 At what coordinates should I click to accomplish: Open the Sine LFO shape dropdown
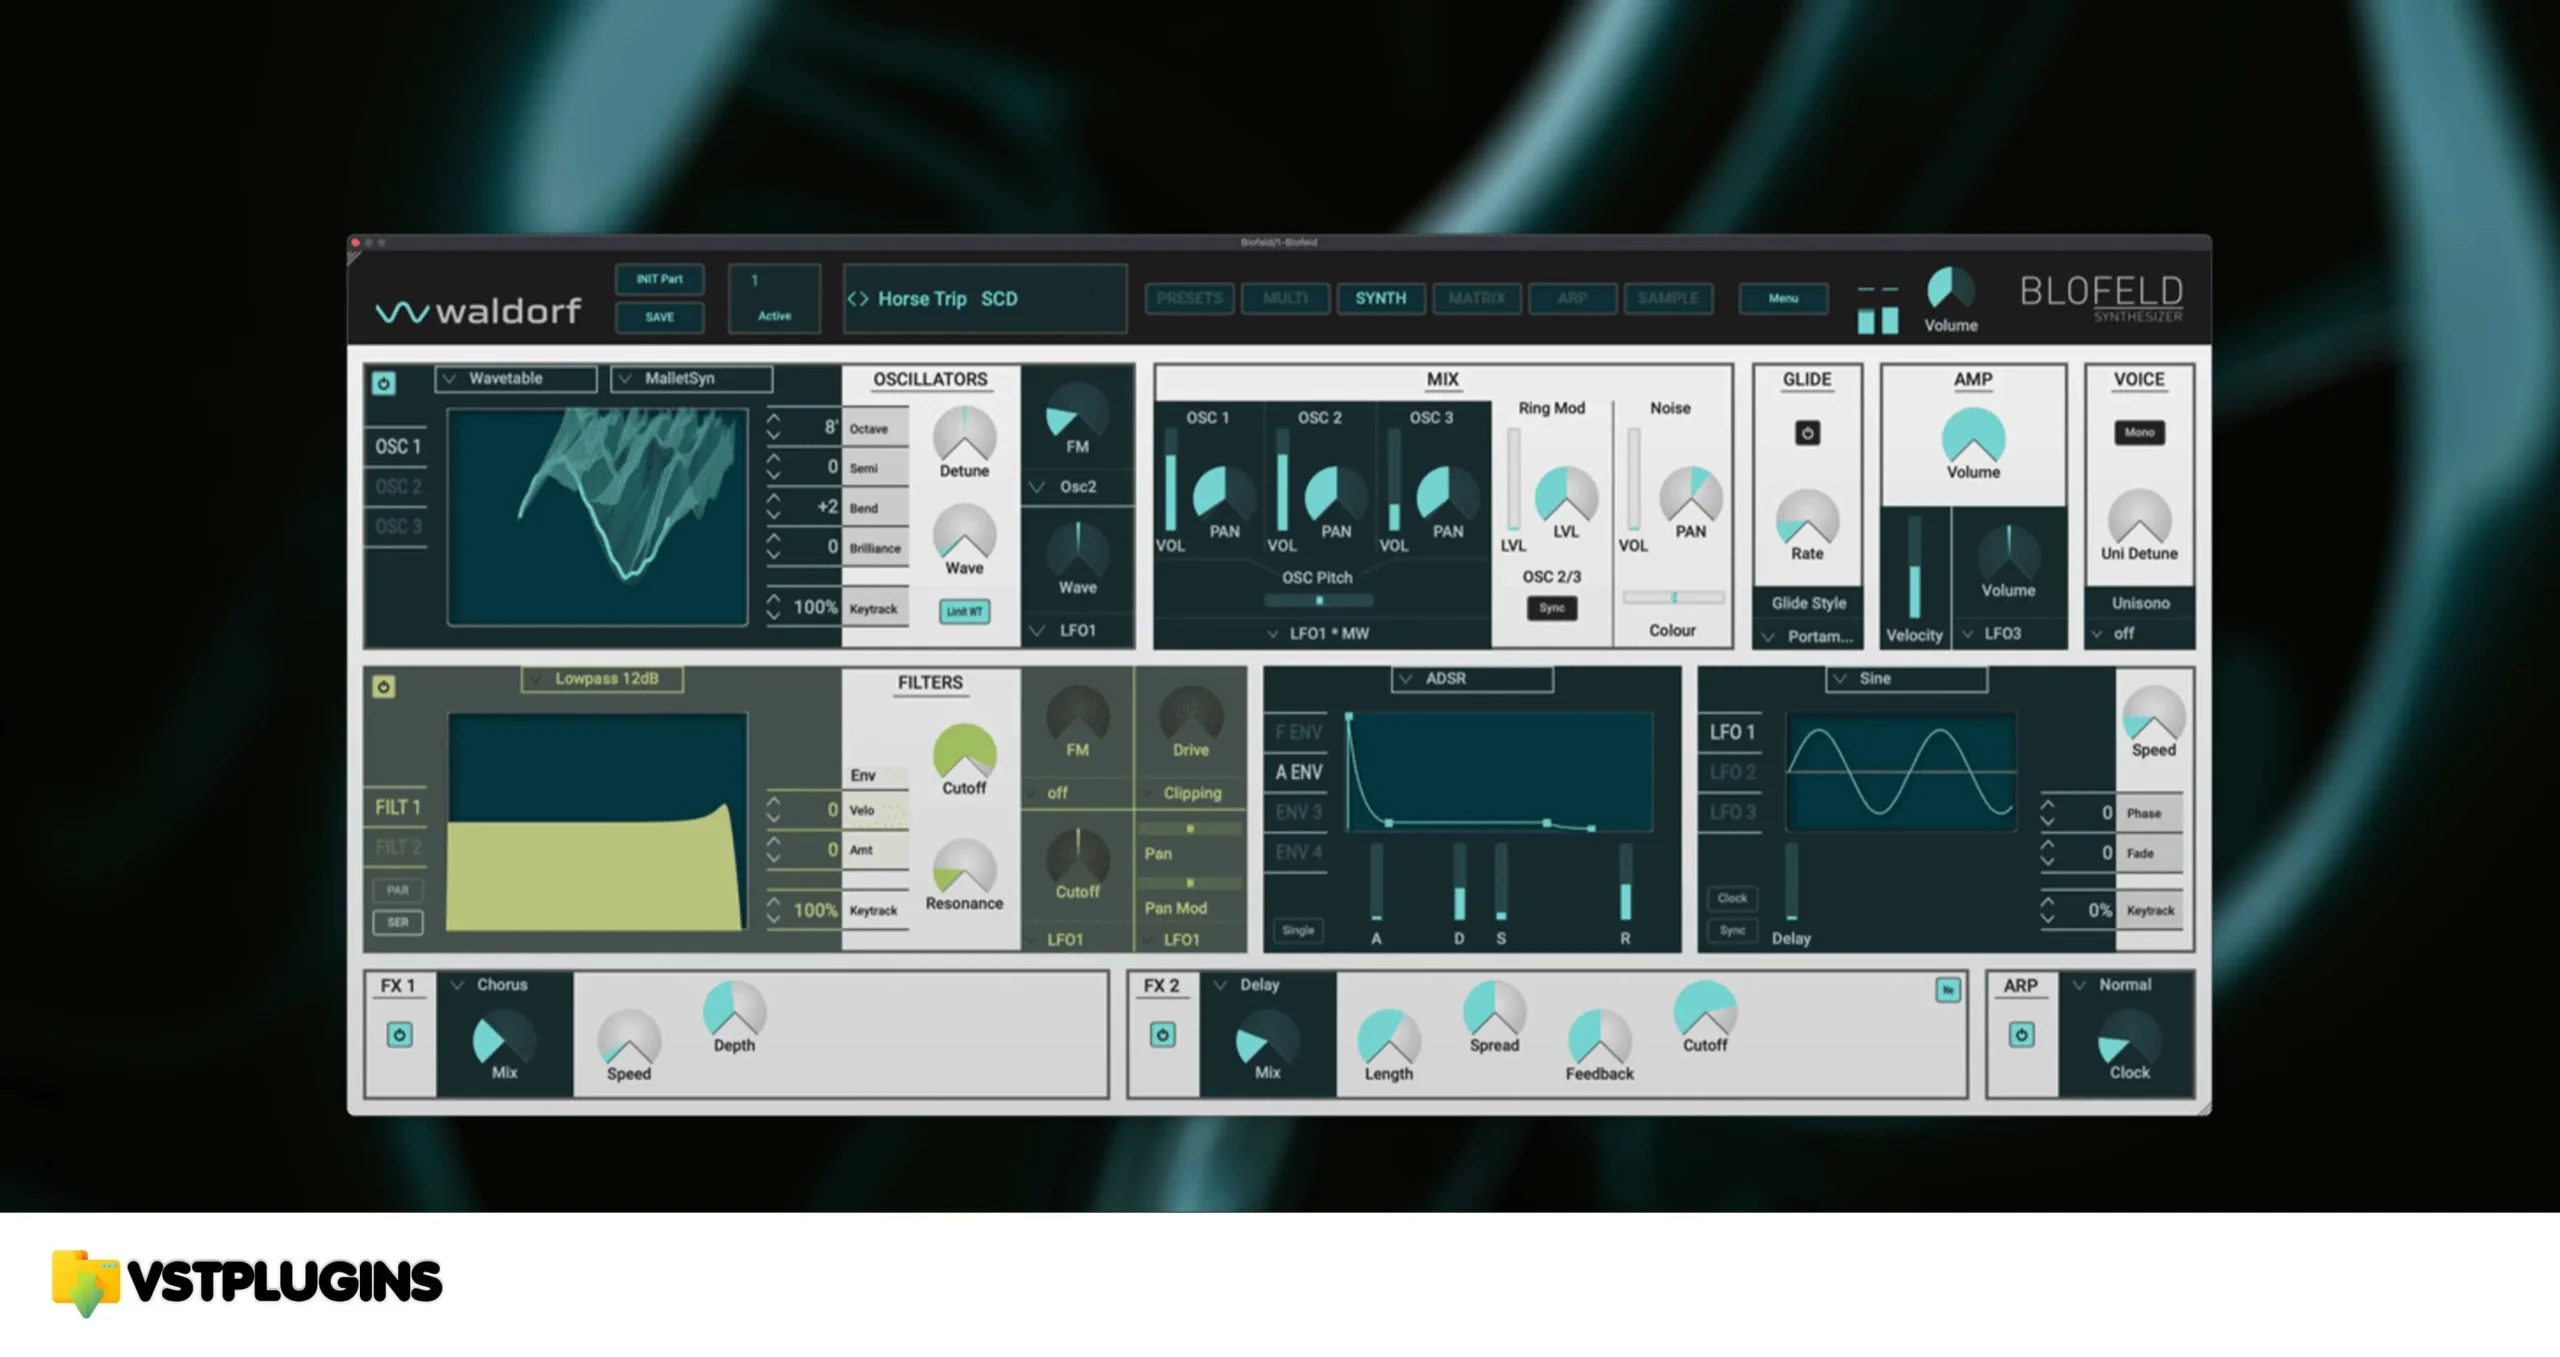coord(1906,679)
